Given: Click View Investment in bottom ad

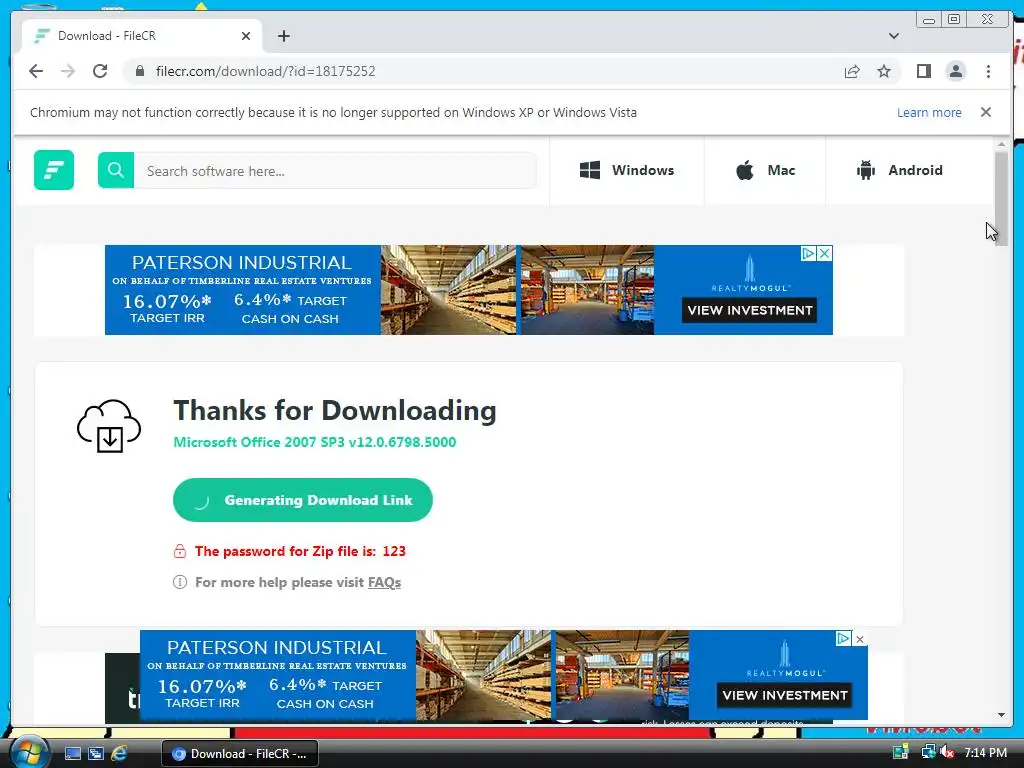Looking at the screenshot, I should click(784, 695).
